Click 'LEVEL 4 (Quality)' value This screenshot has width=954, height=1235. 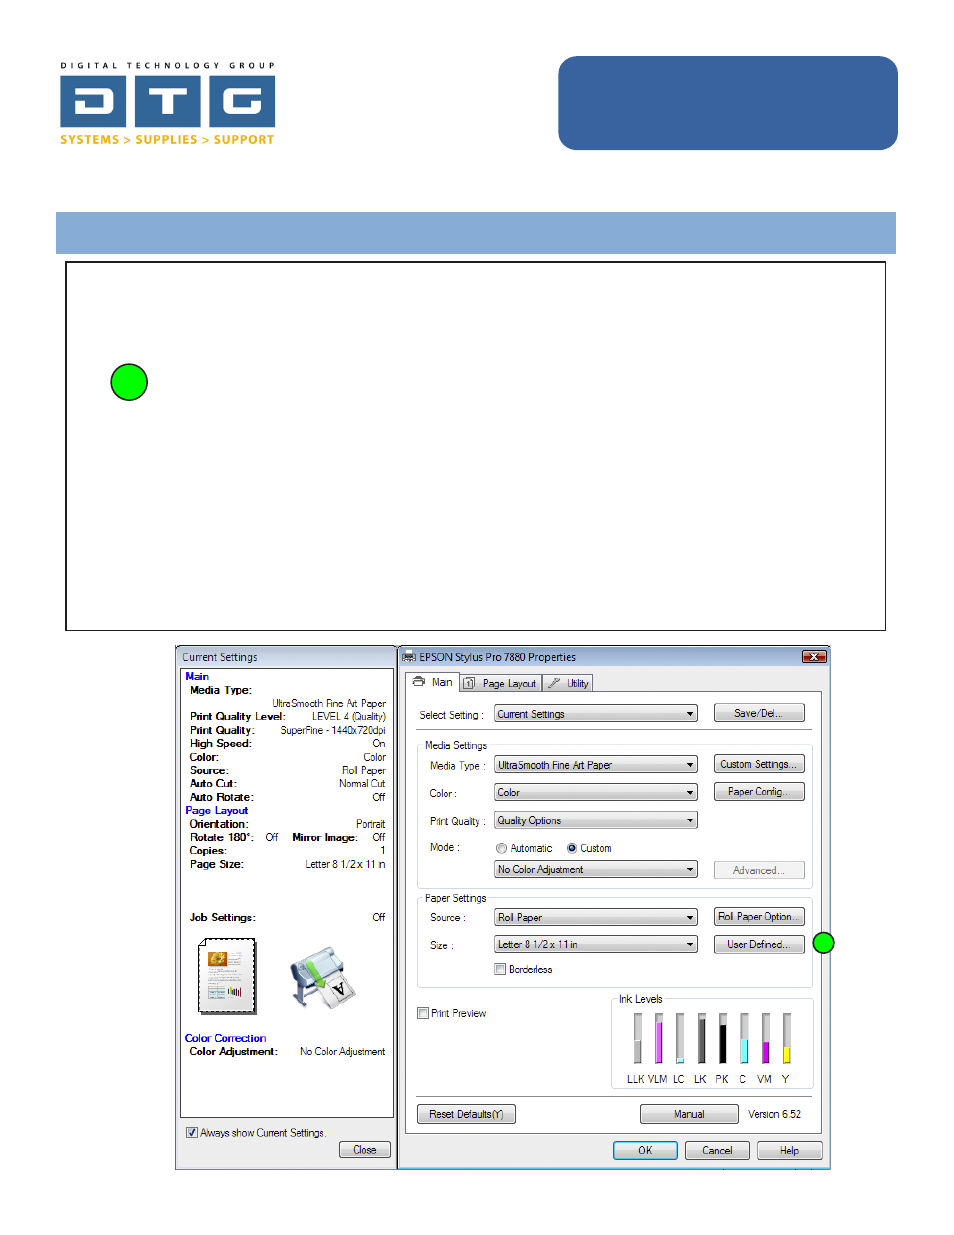point(349,716)
